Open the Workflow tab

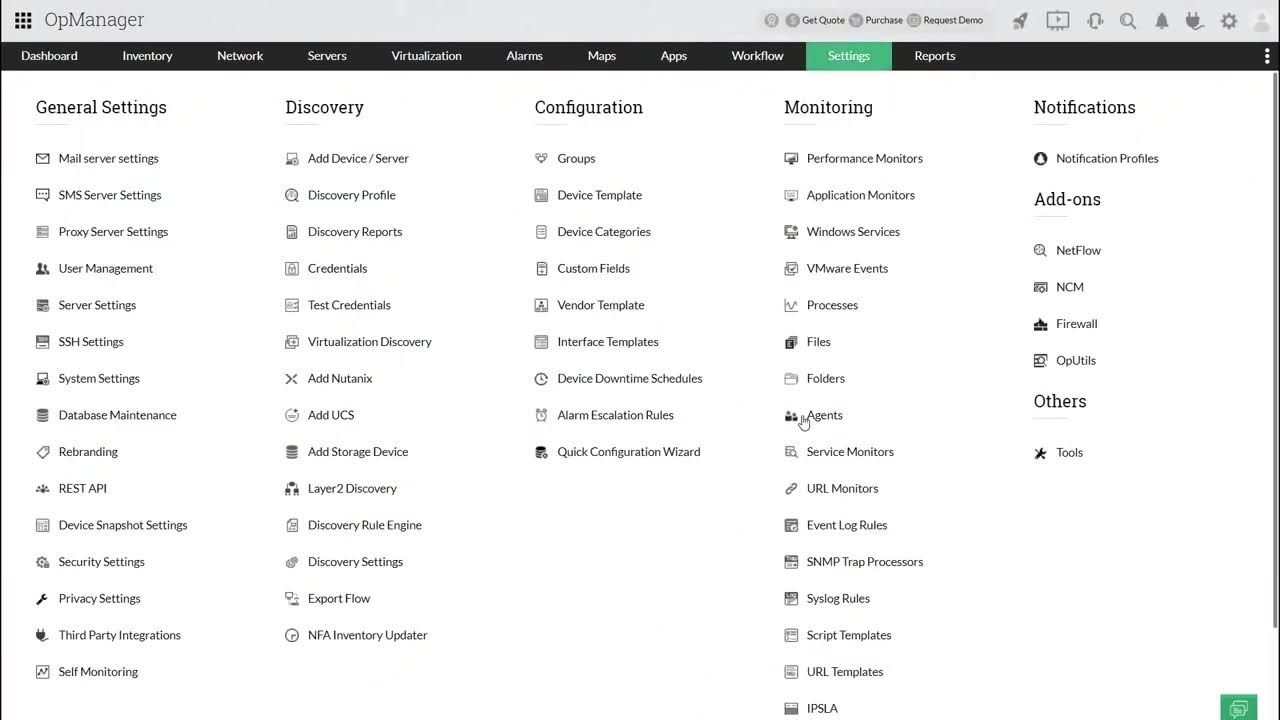pyautogui.click(x=757, y=56)
